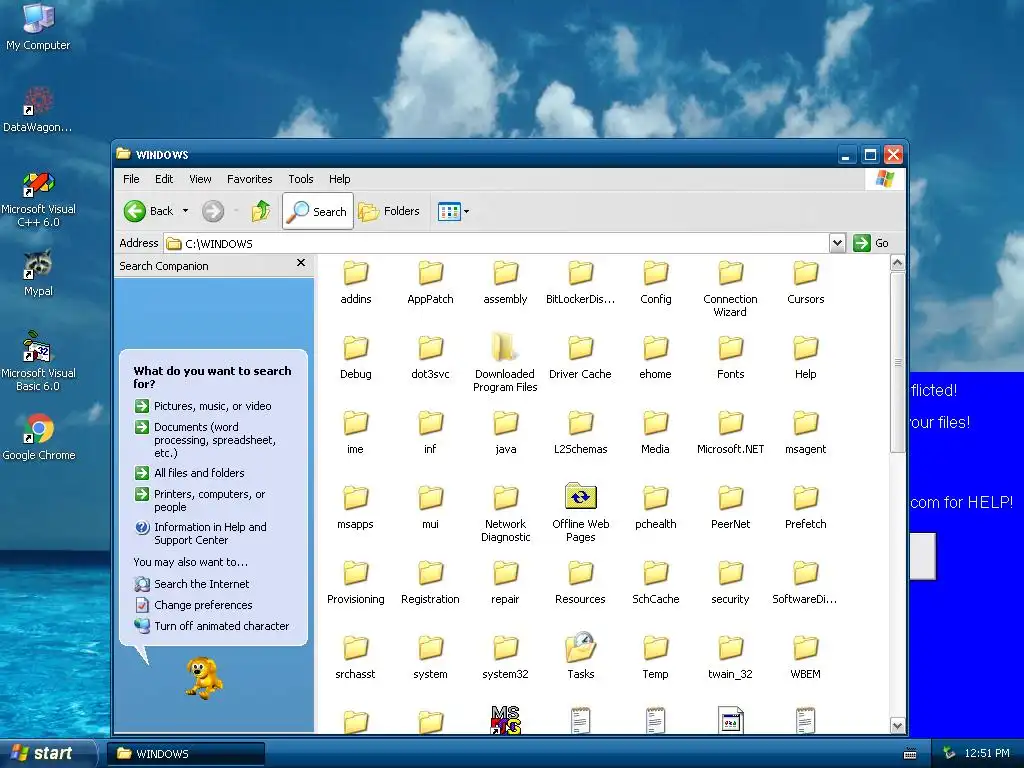Viewport: 1024px width, 768px height.
Task: Open the Edit menu
Action: point(164,179)
